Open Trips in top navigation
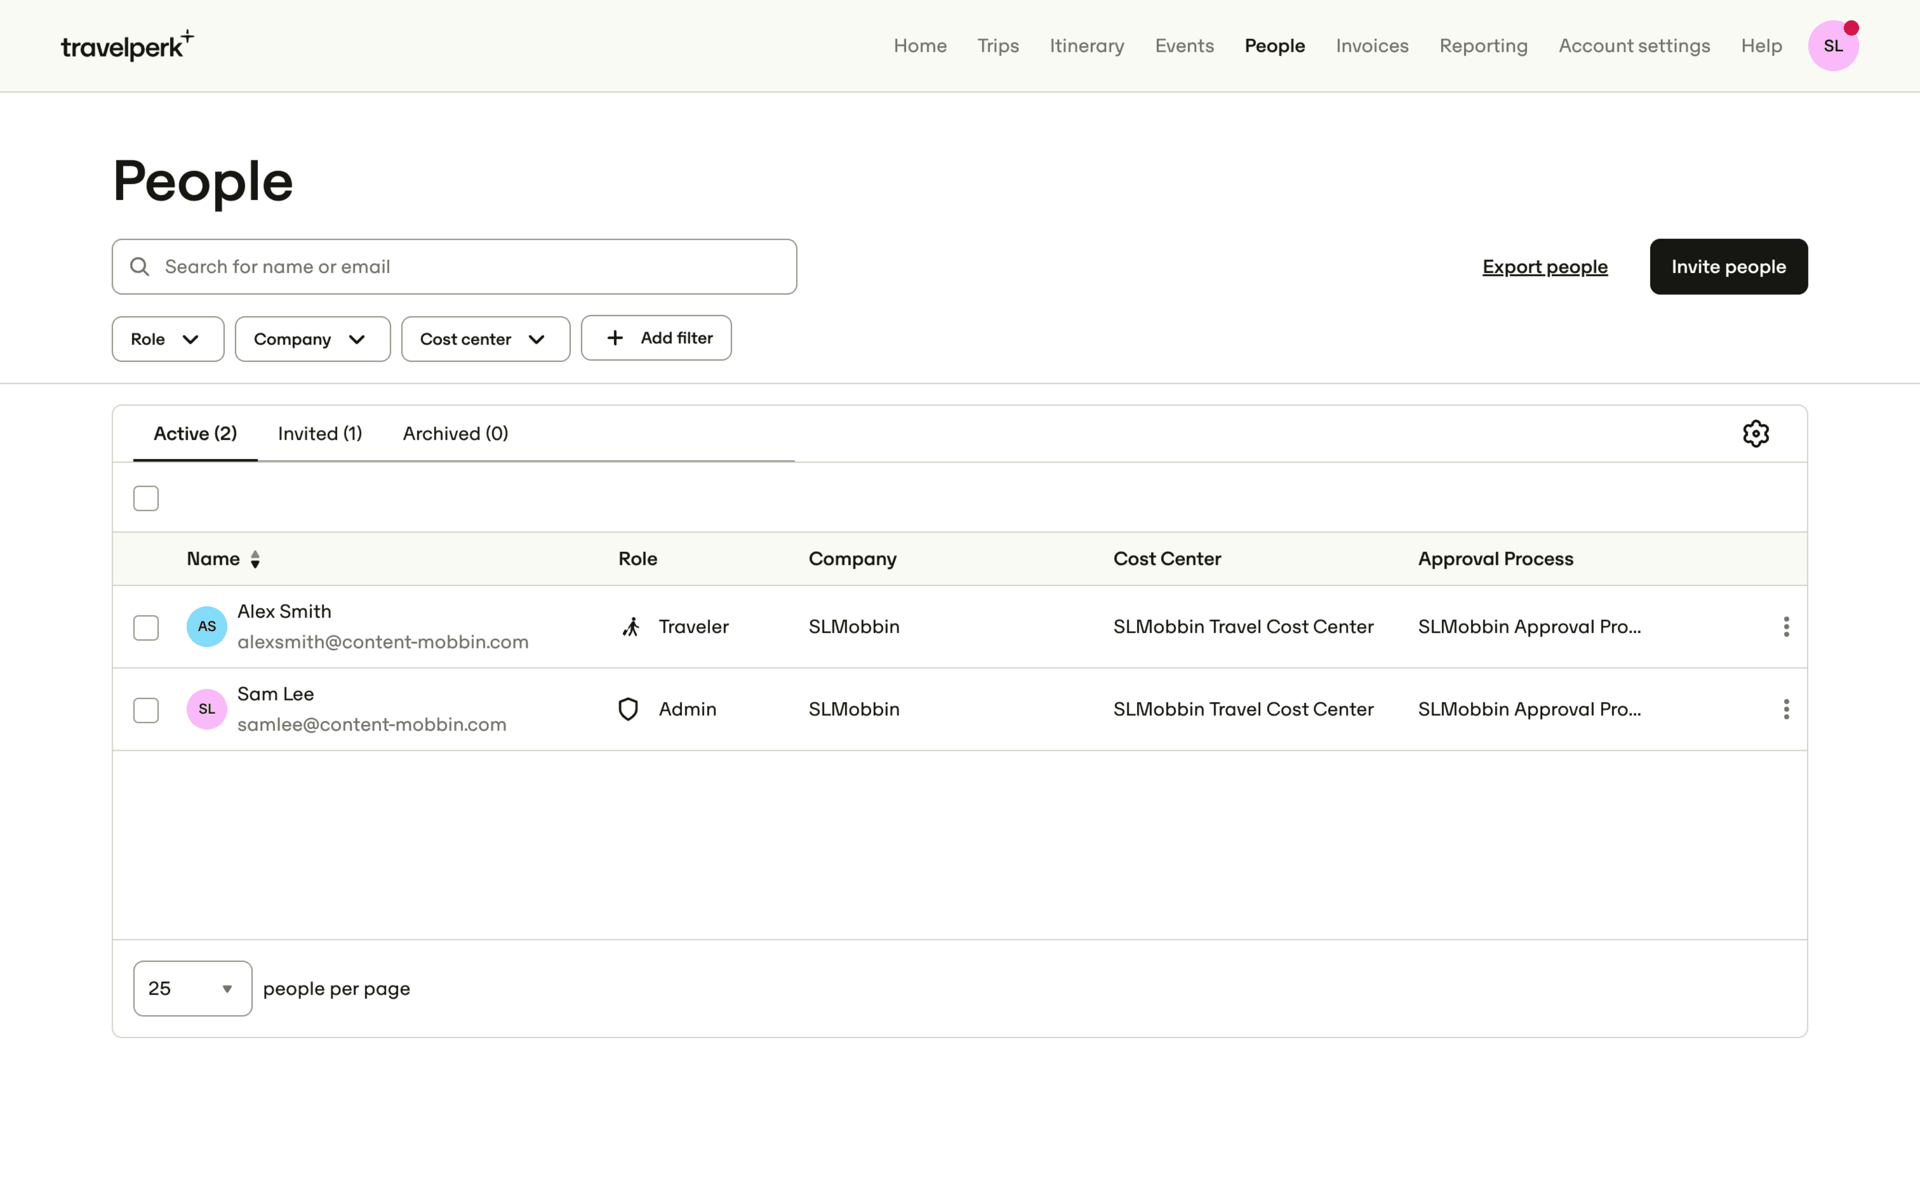The width and height of the screenshot is (1920, 1200). pos(998,46)
